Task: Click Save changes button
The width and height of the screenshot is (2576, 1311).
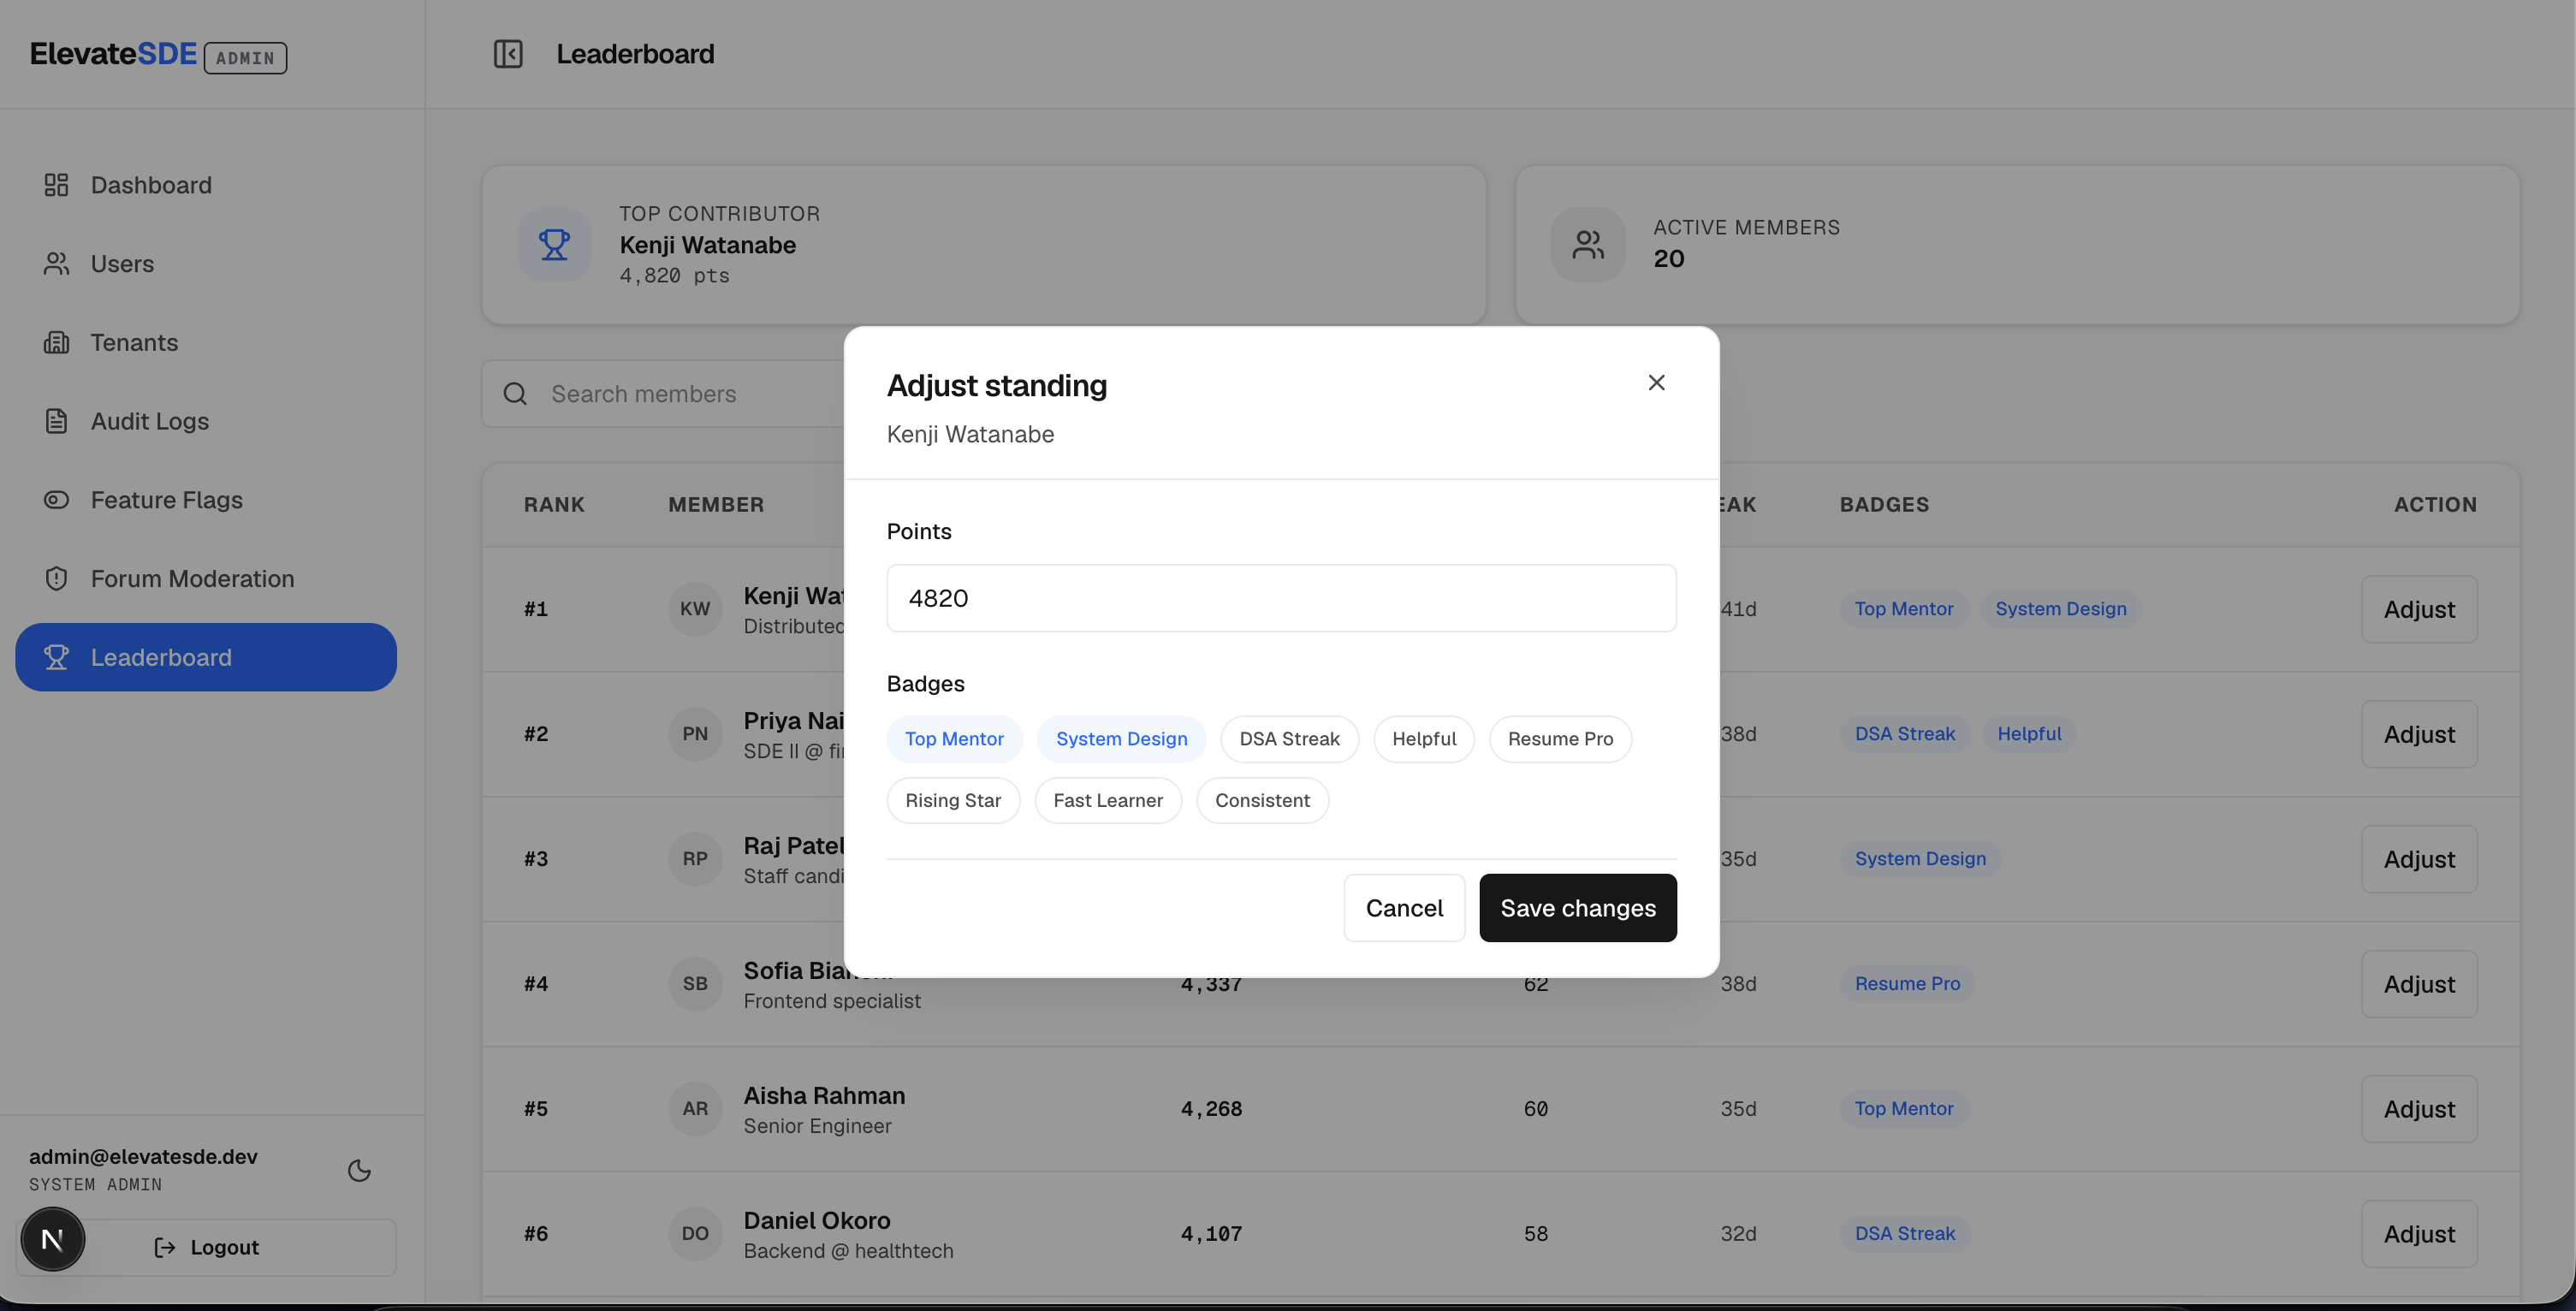Action: pos(1578,908)
